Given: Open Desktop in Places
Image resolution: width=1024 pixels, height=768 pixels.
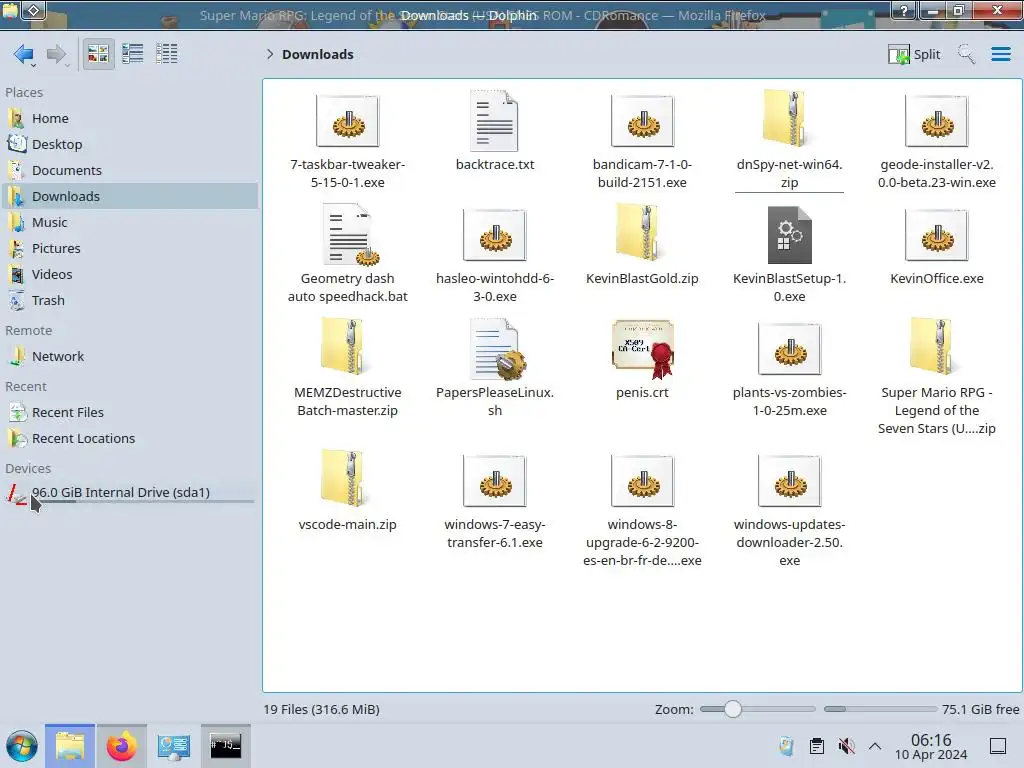Looking at the screenshot, I should pos(131,144).
